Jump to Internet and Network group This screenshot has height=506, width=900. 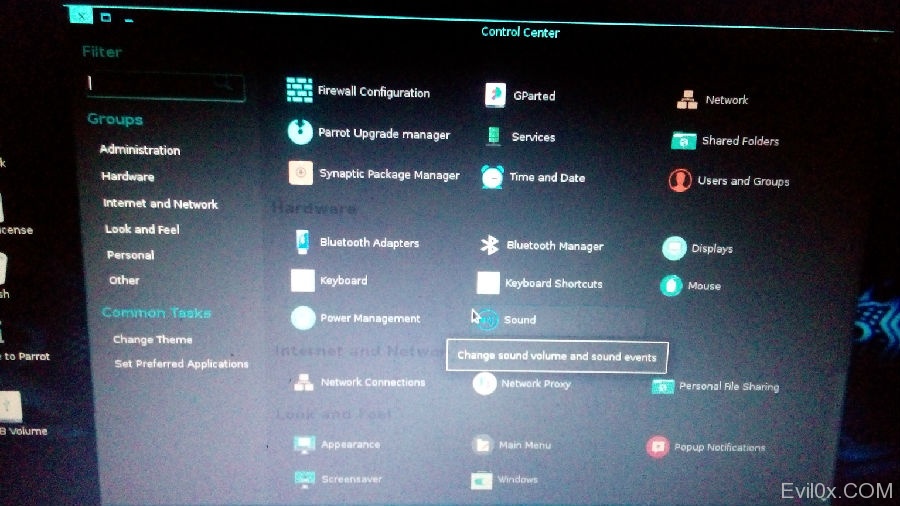click(x=160, y=204)
